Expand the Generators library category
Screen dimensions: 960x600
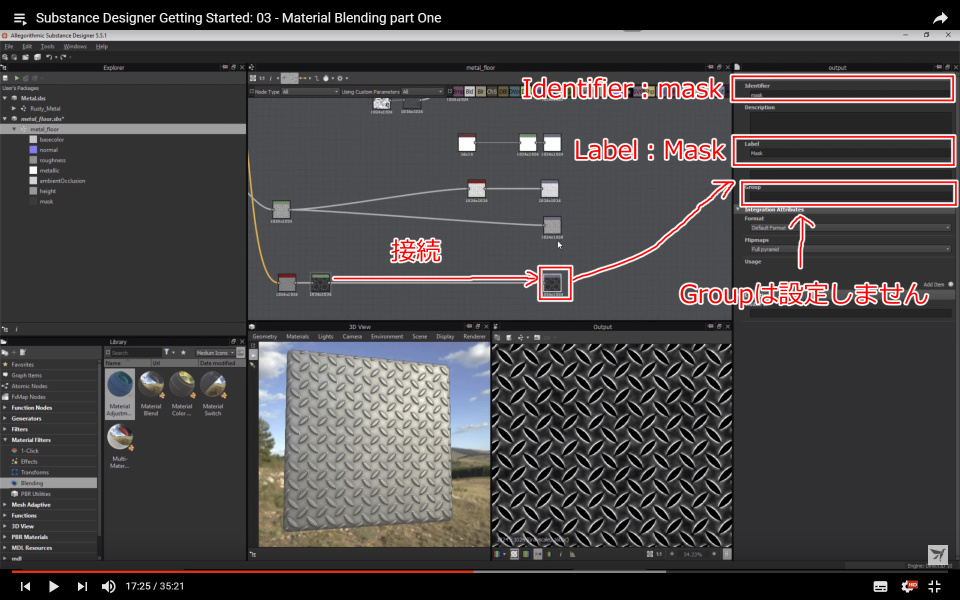[x=5, y=419]
